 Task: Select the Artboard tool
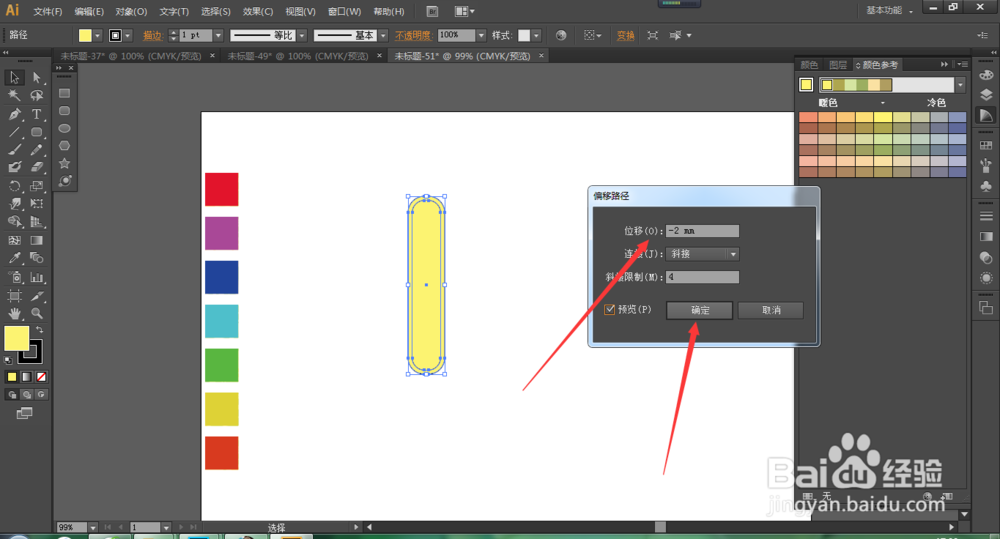point(14,296)
